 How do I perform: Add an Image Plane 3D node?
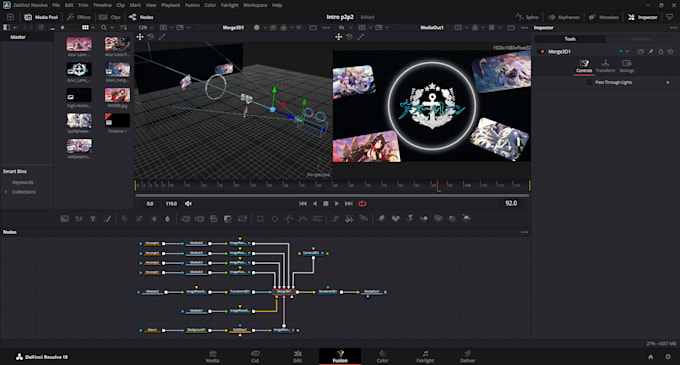tap(381, 219)
